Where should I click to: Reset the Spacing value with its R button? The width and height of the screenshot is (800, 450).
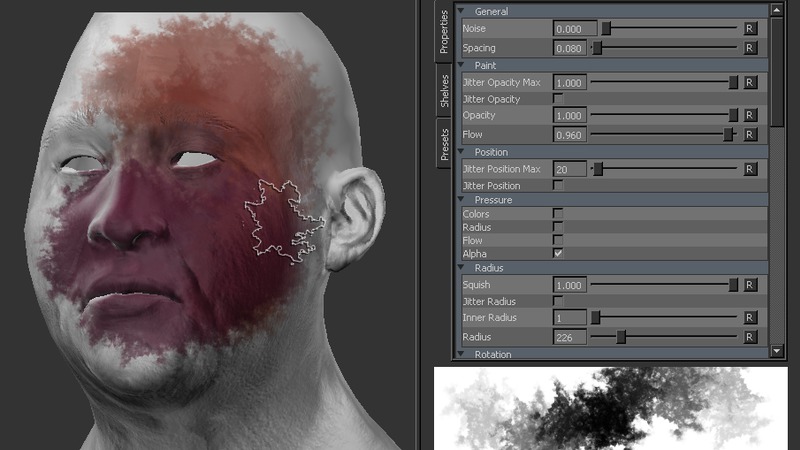coord(749,47)
